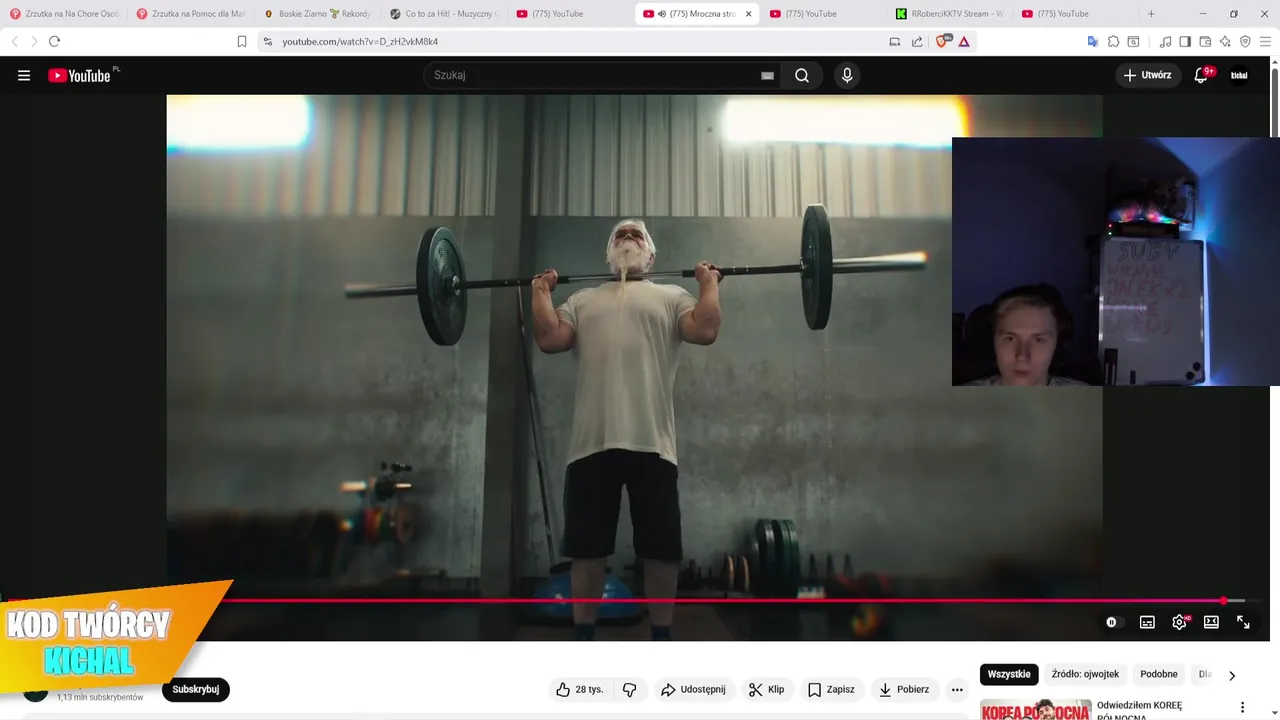Click the install app icon in address bar
This screenshot has width=1280, height=720.
[895, 41]
